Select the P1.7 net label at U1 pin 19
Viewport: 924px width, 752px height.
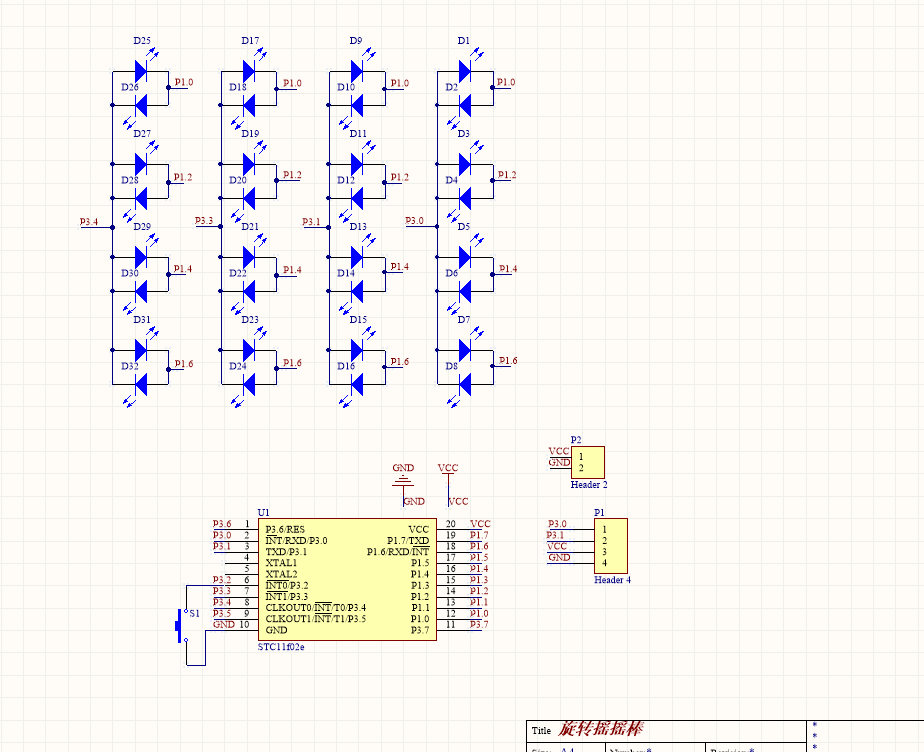coord(479,535)
